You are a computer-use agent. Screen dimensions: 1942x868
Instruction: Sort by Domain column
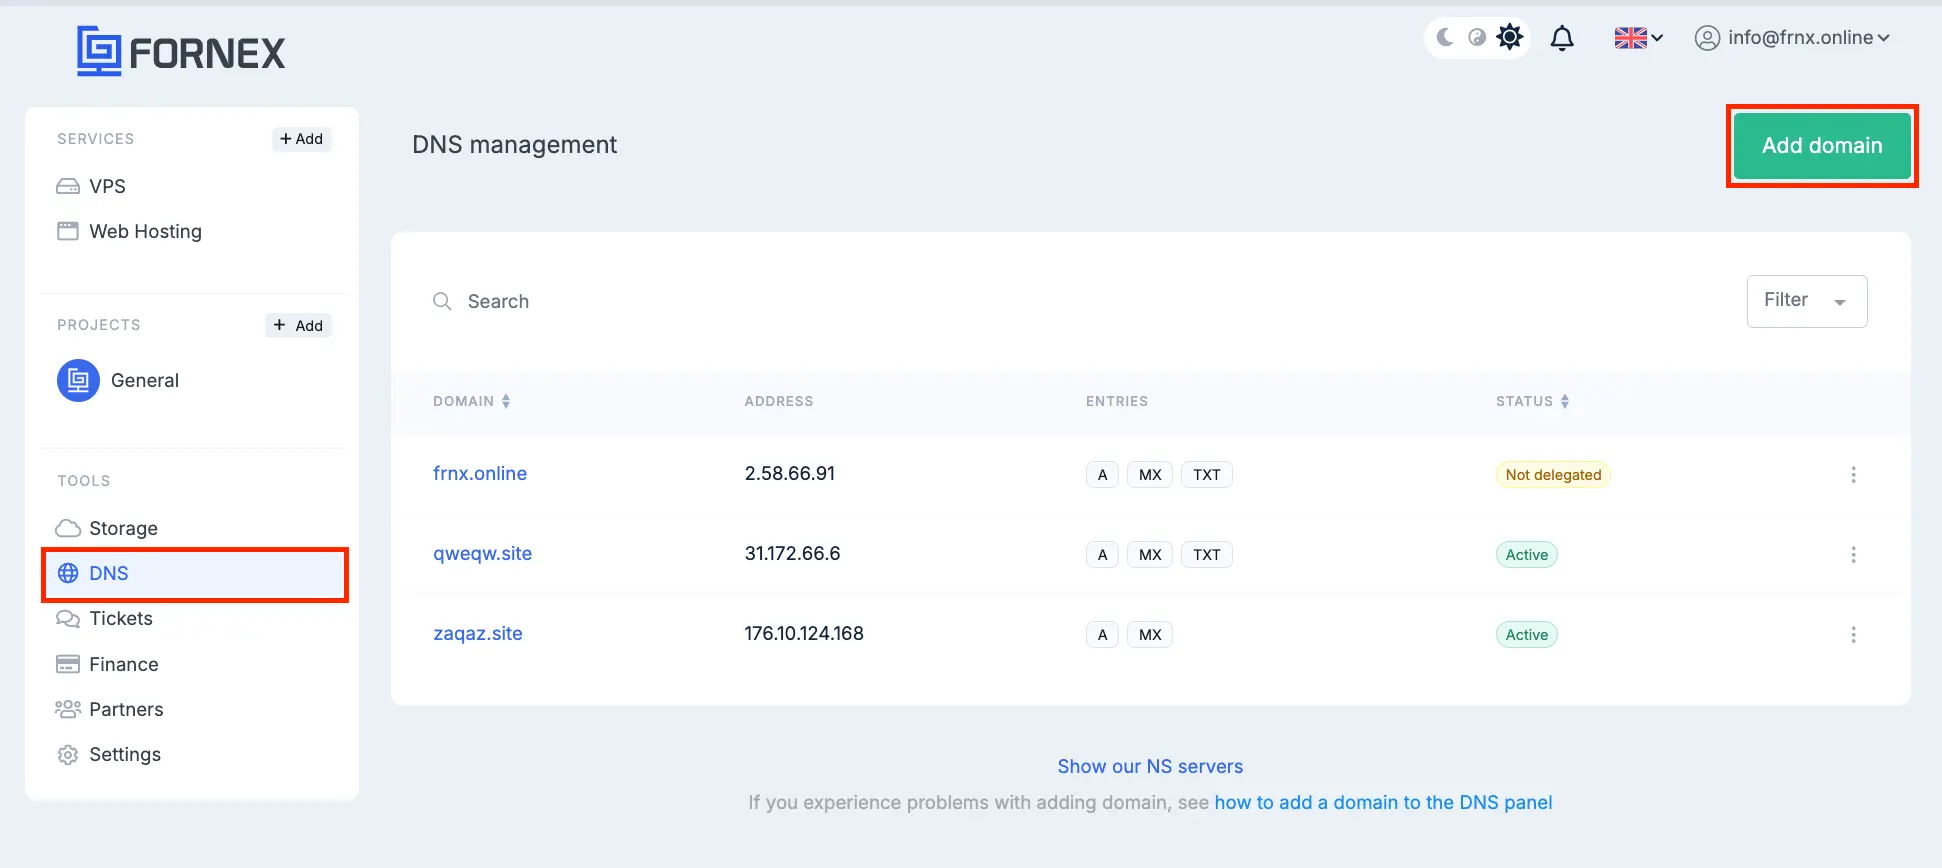[x=472, y=401]
